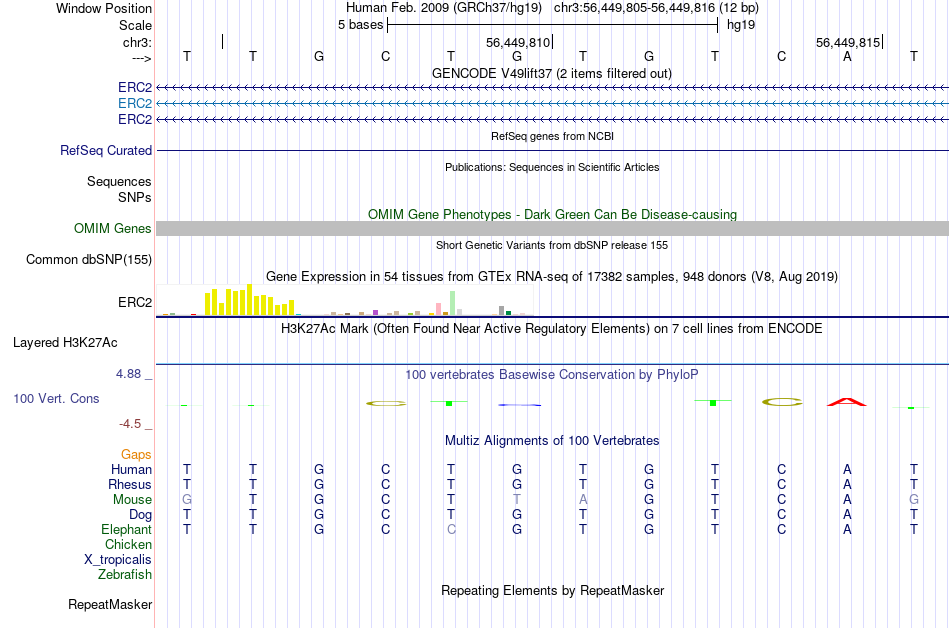
Task: Click the faded C mismatch in the Elephant row
Action: click(x=451, y=529)
